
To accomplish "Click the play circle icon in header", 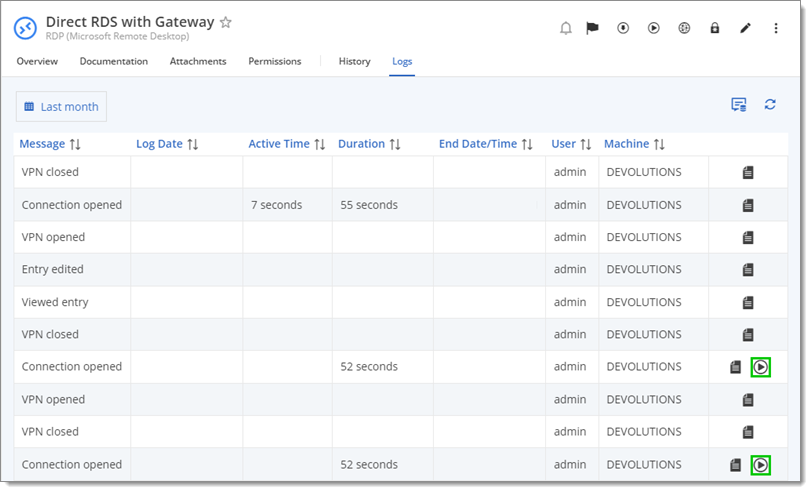I will (654, 28).
